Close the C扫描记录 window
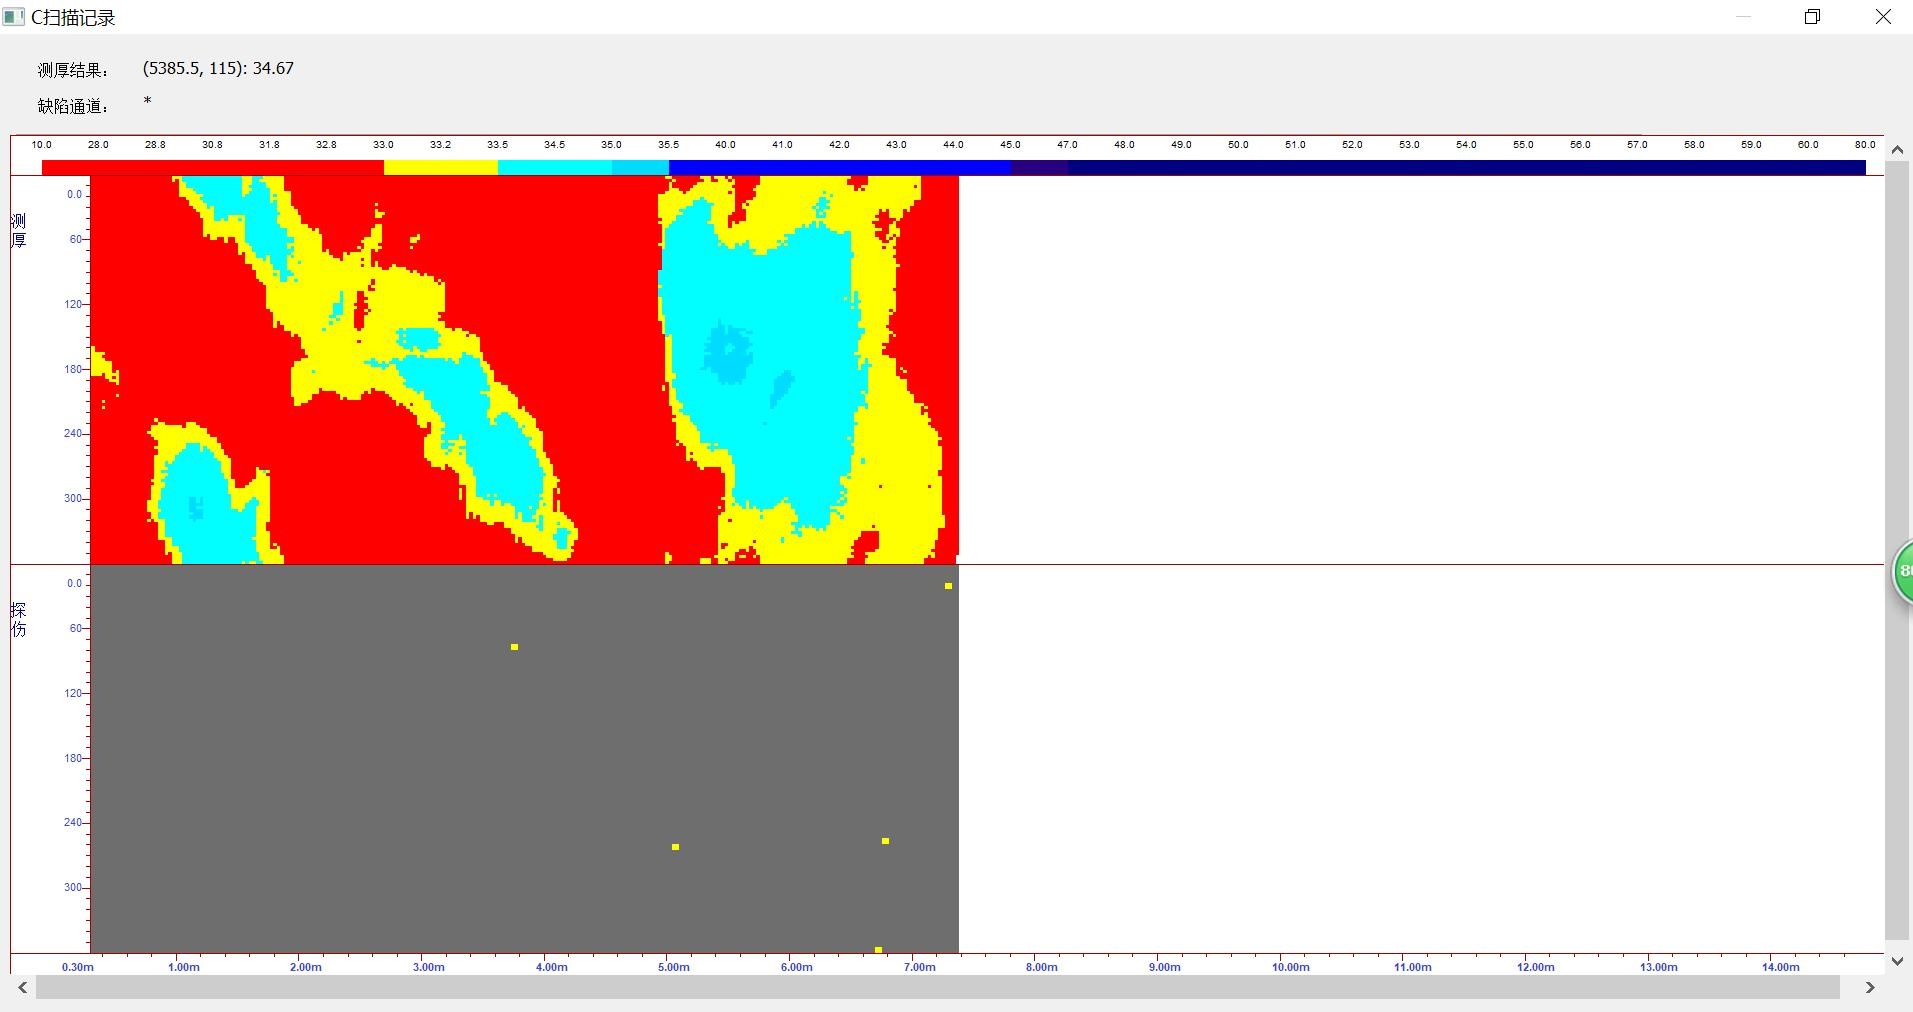Image resolution: width=1913 pixels, height=1012 pixels. [1883, 17]
